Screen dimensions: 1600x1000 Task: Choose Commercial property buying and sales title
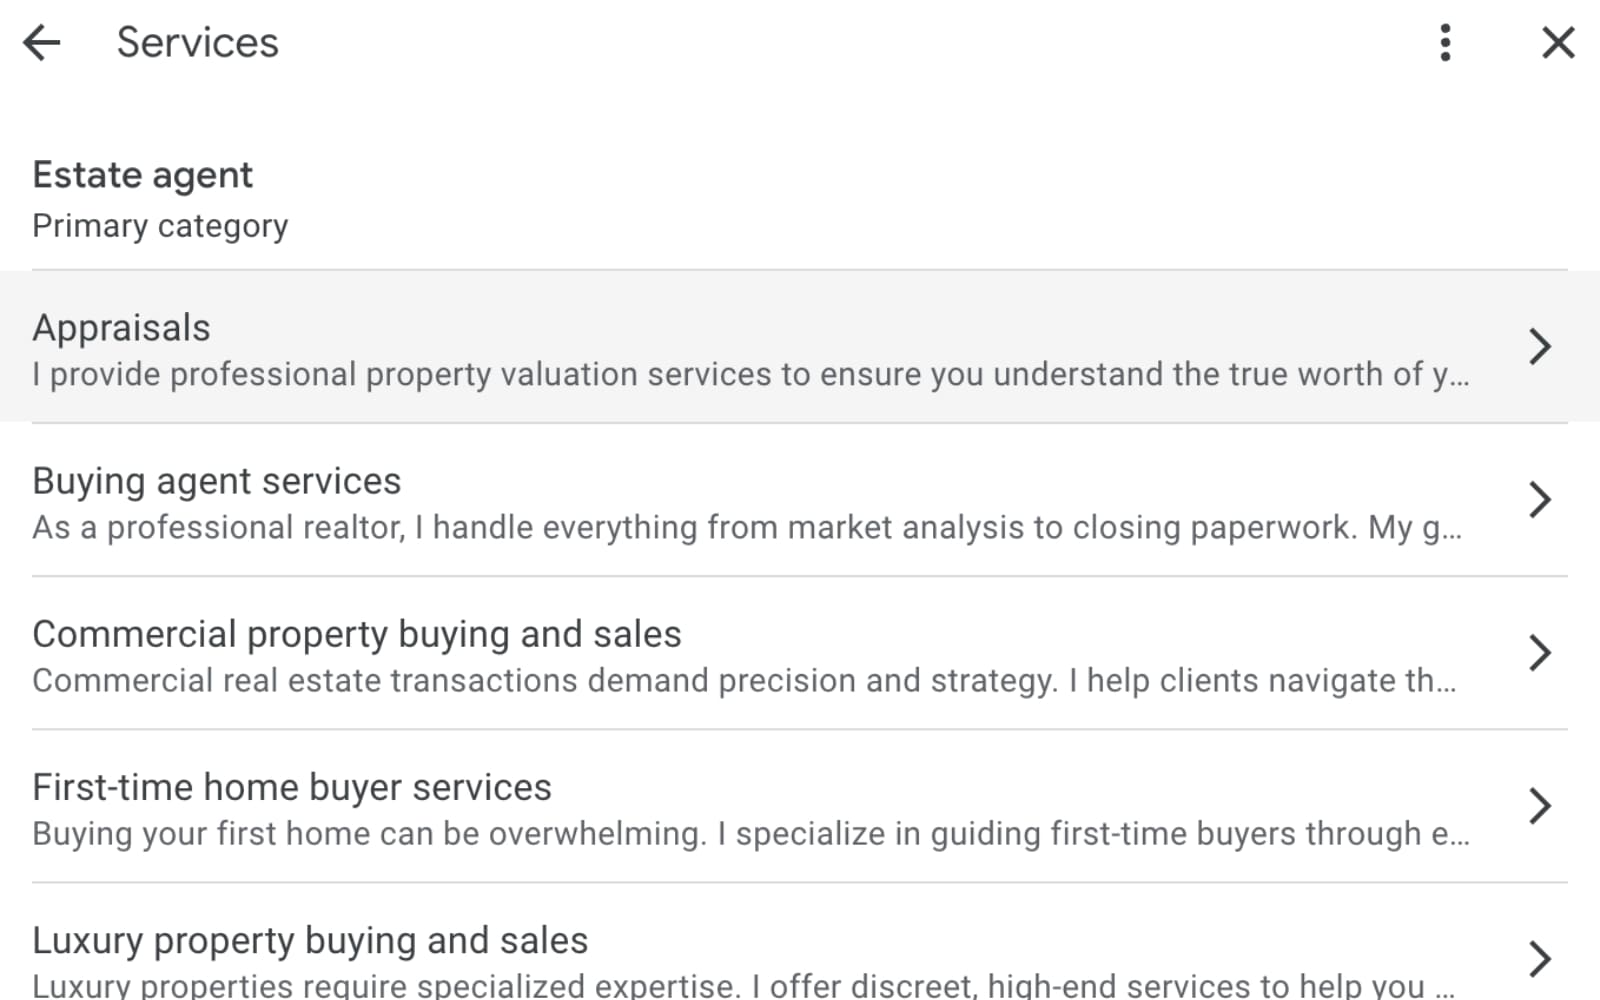click(x=357, y=634)
